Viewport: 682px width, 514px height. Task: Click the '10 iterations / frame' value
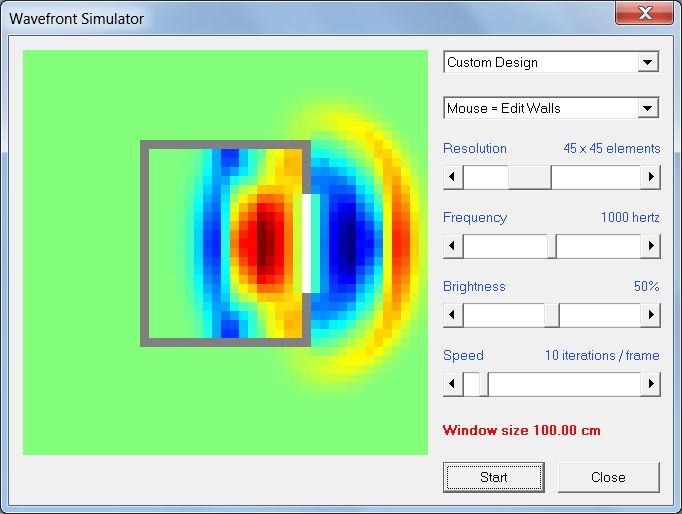pos(602,355)
